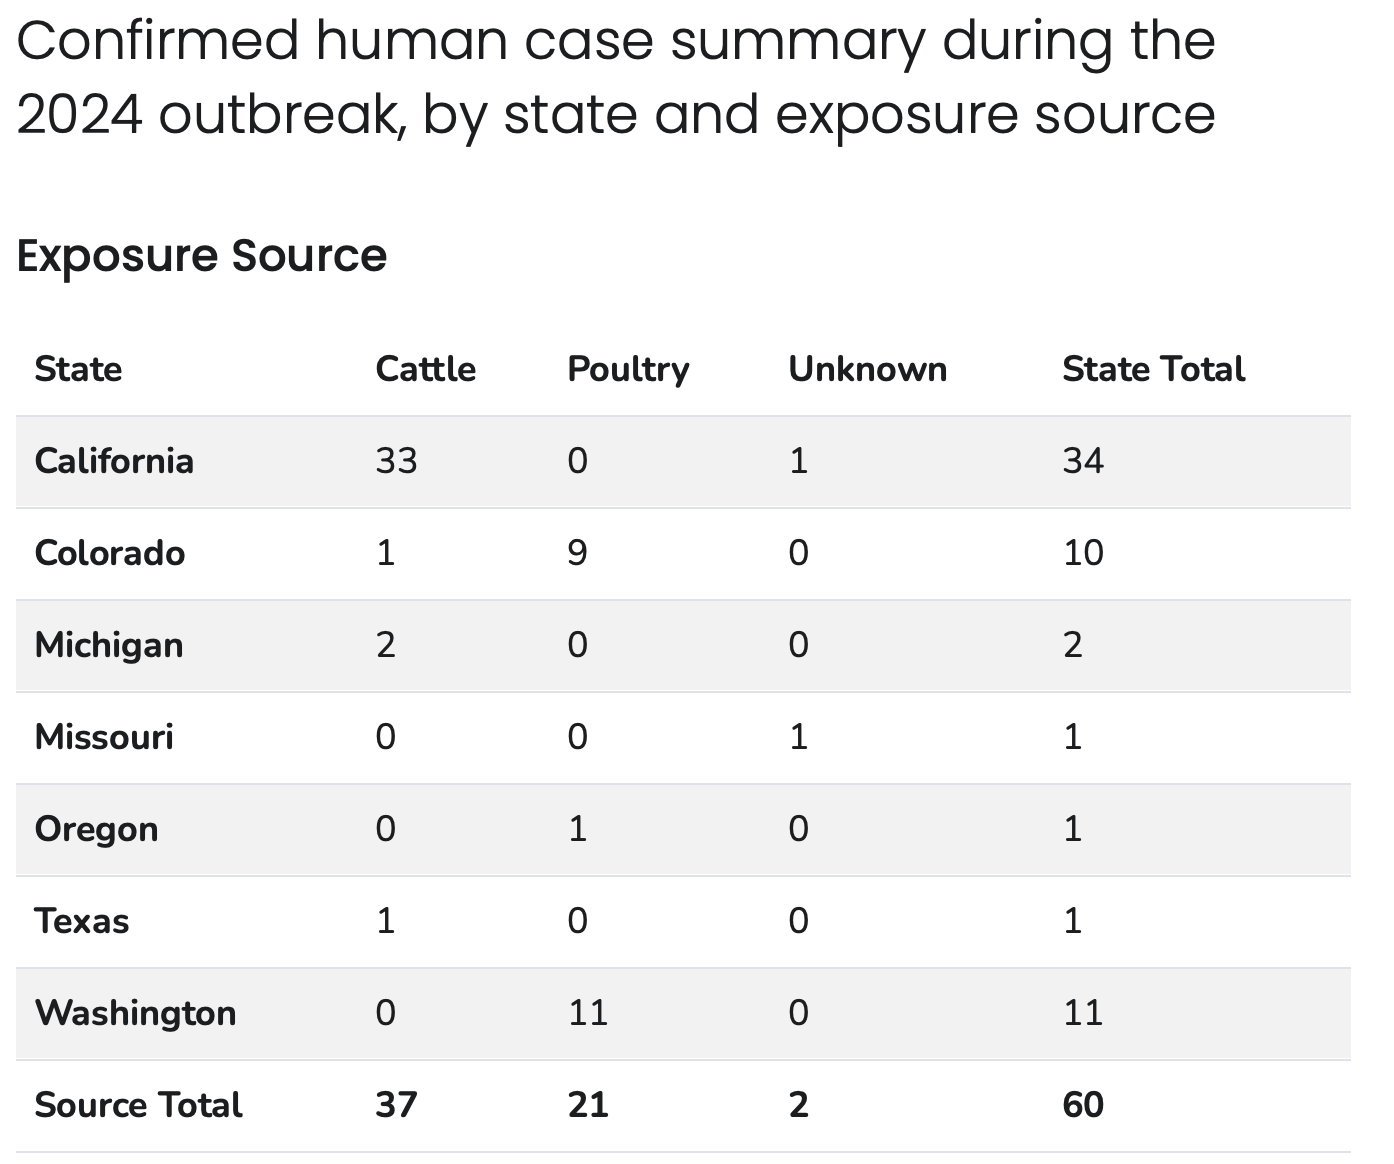This screenshot has height=1164, width=1394.
Task: Click the grand total value 60
Action: tap(1083, 1105)
